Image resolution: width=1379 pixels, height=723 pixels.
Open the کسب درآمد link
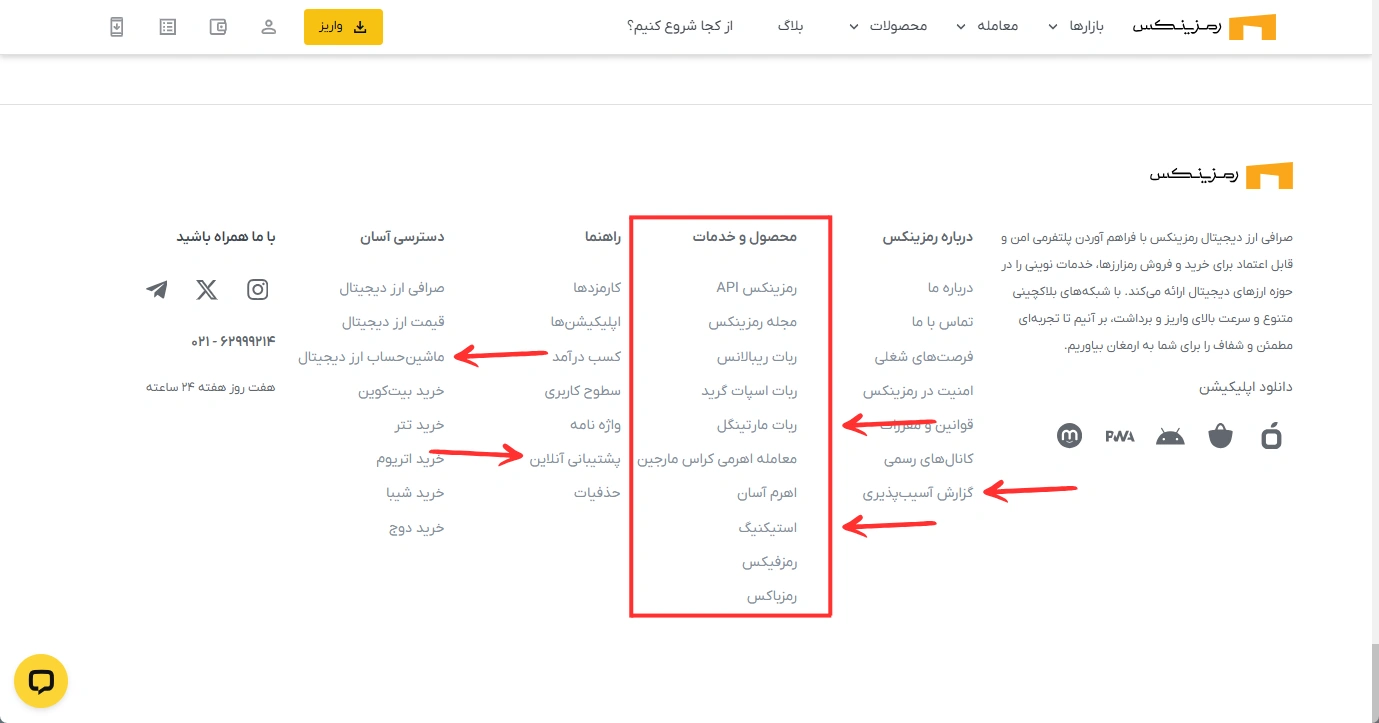click(587, 356)
